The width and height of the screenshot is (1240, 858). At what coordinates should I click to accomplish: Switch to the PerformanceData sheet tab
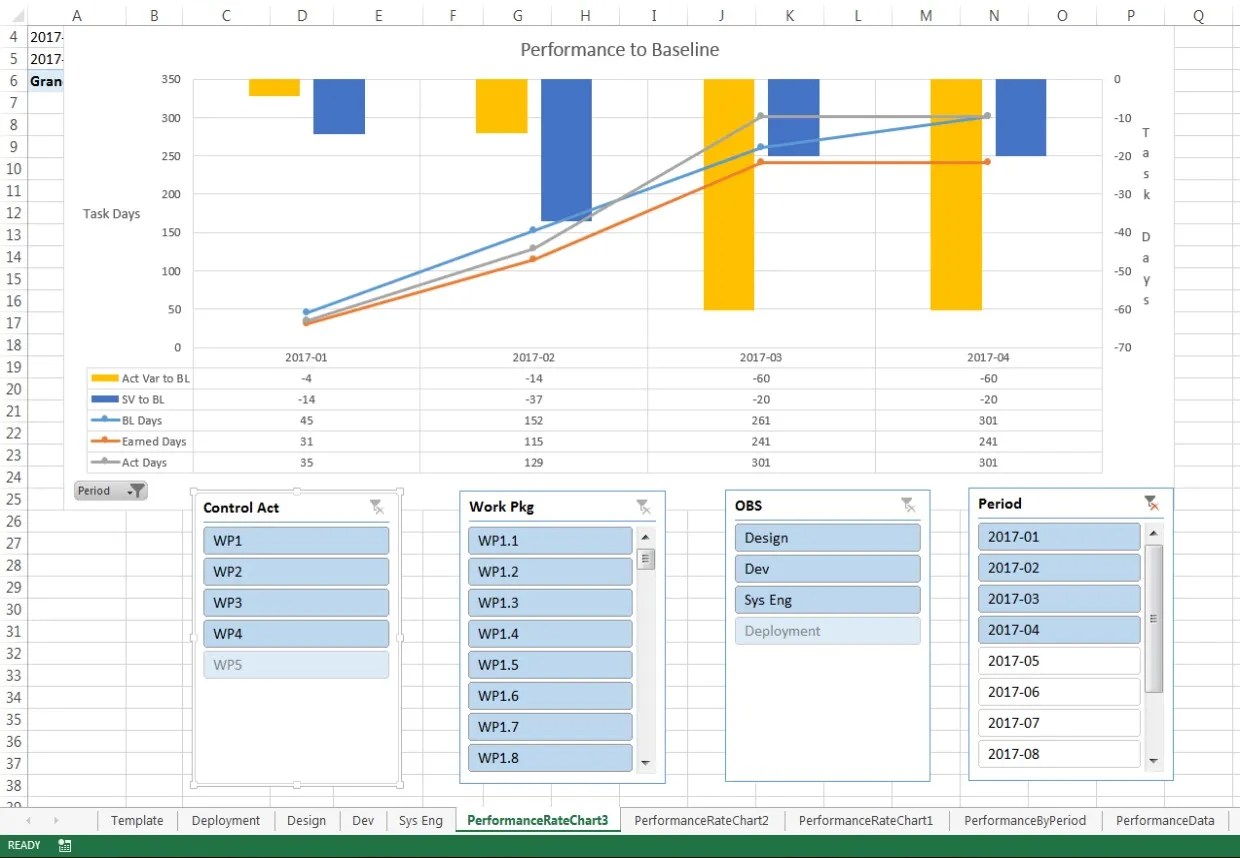pyautogui.click(x=1165, y=820)
